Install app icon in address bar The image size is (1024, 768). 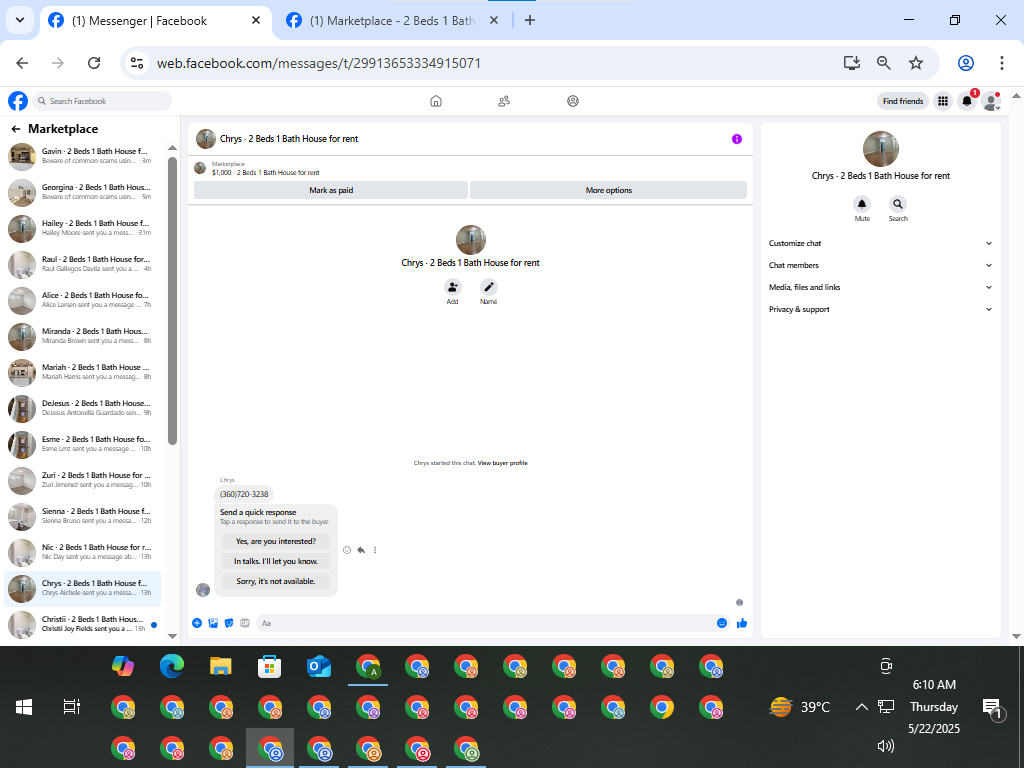coord(852,63)
